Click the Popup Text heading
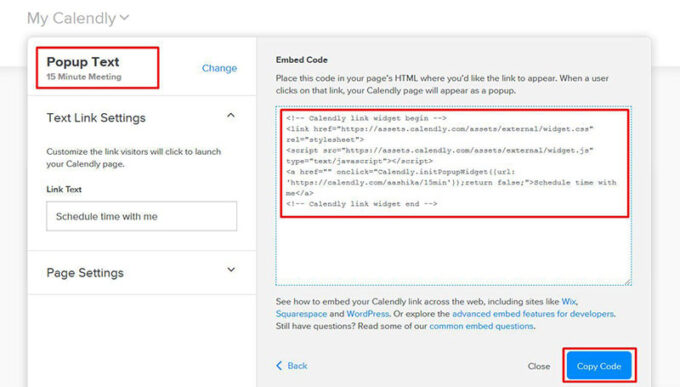Image resolution: width=680 pixels, height=387 pixels. tap(83, 62)
